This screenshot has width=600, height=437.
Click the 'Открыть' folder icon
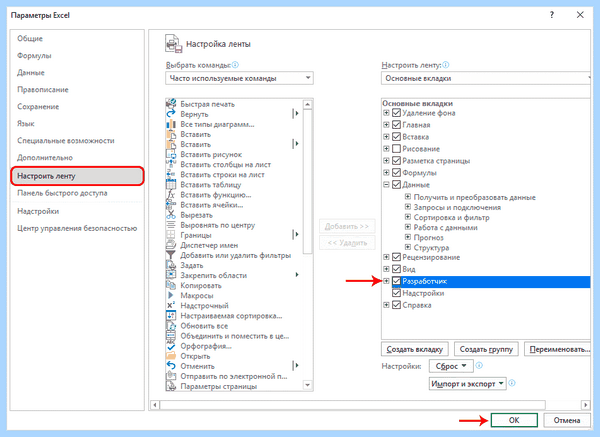click(x=171, y=356)
